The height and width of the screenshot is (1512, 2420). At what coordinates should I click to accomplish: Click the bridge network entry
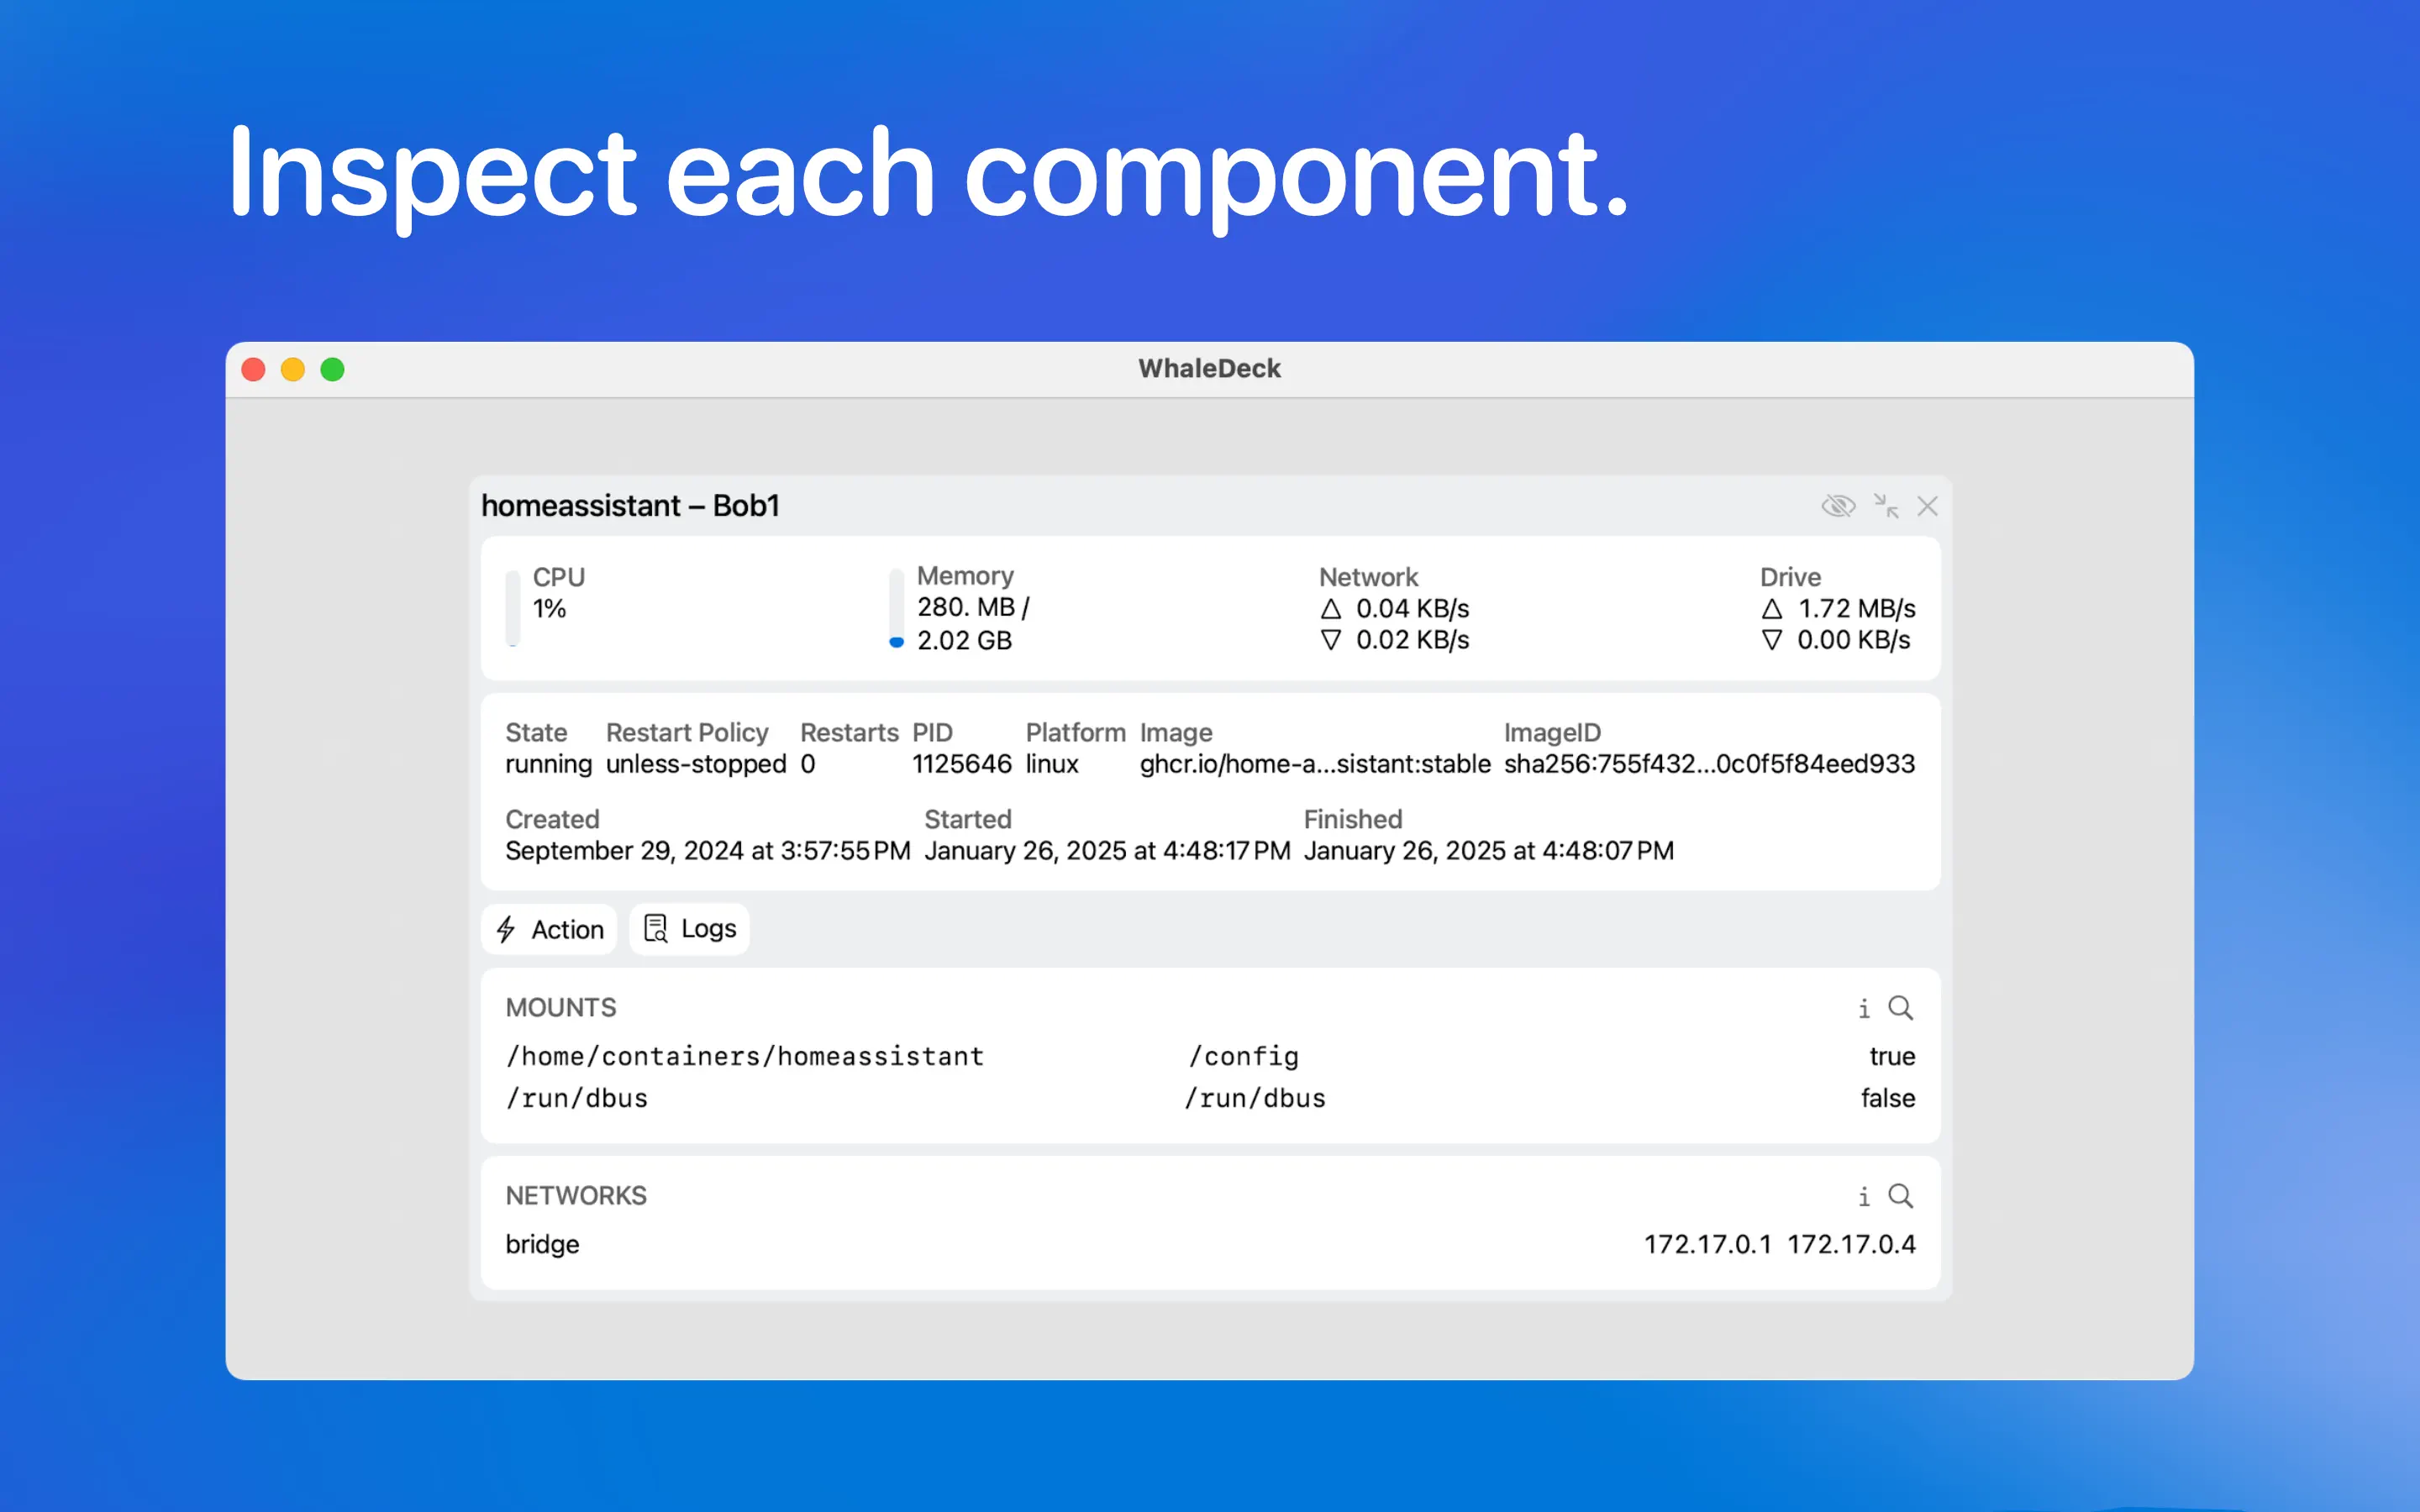tap(542, 1244)
